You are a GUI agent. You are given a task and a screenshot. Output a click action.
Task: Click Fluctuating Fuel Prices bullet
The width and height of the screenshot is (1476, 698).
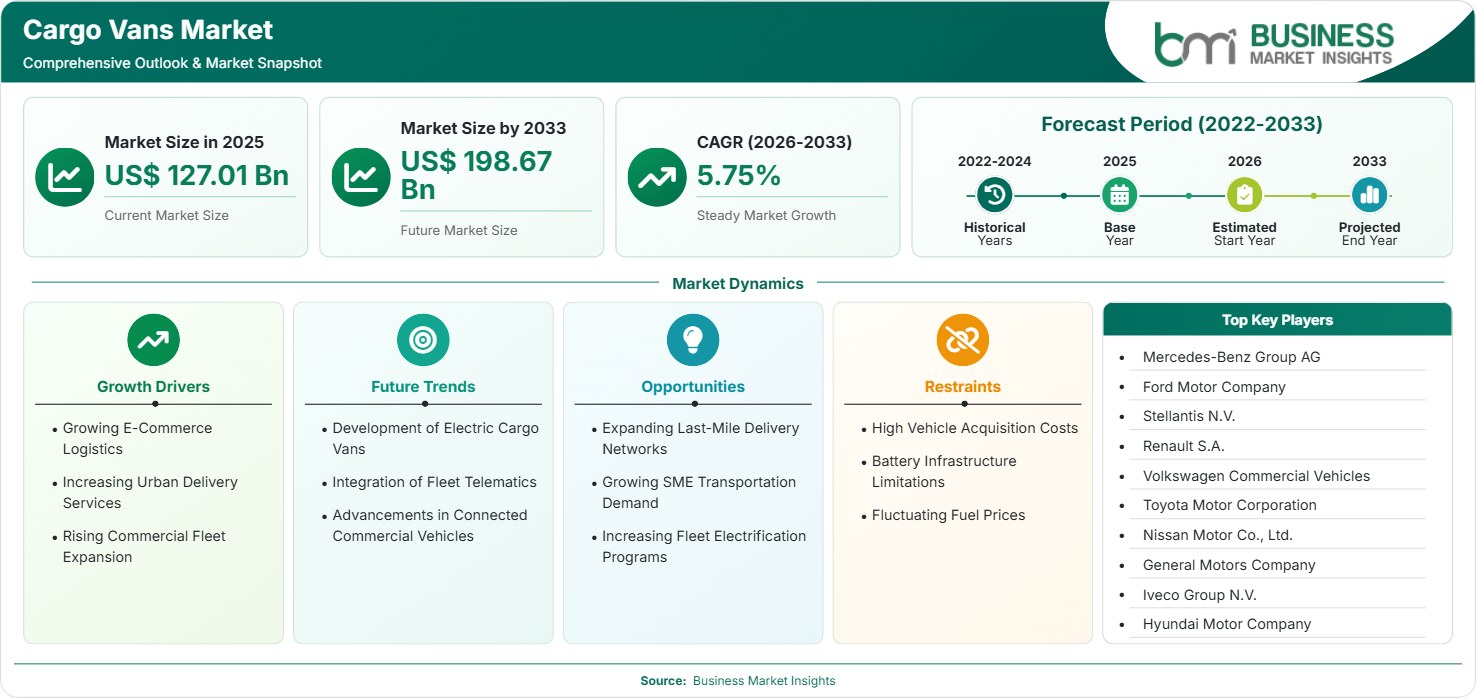coord(948,515)
